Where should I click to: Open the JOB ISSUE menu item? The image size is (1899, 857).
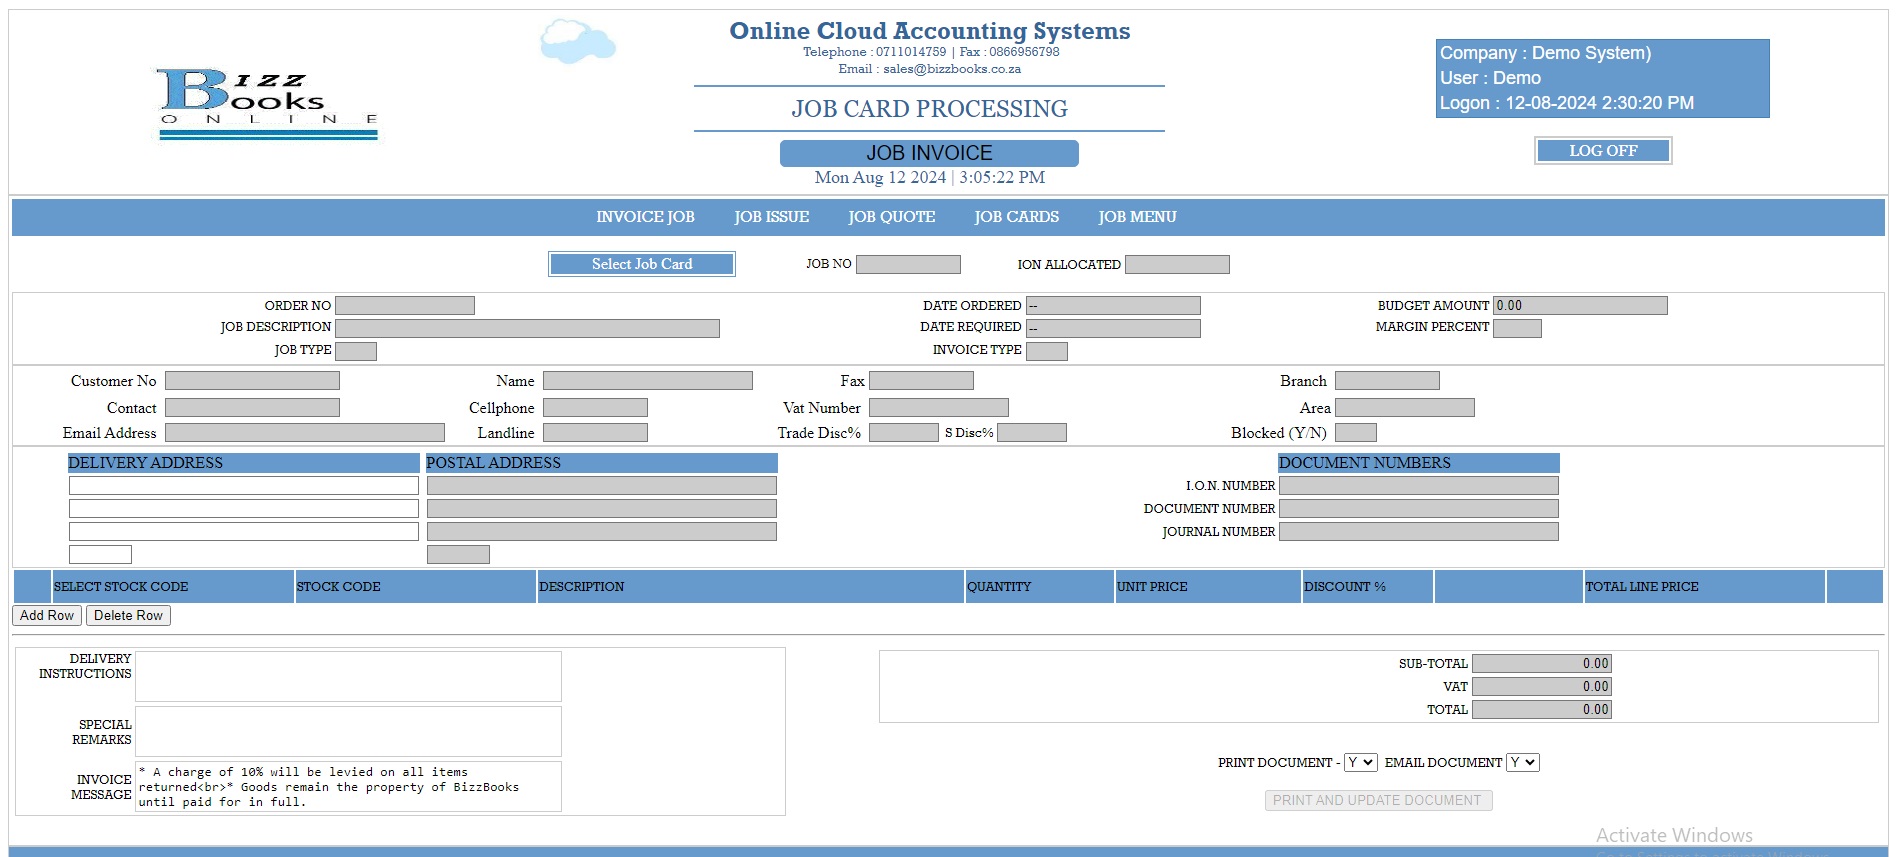tap(771, 217)
